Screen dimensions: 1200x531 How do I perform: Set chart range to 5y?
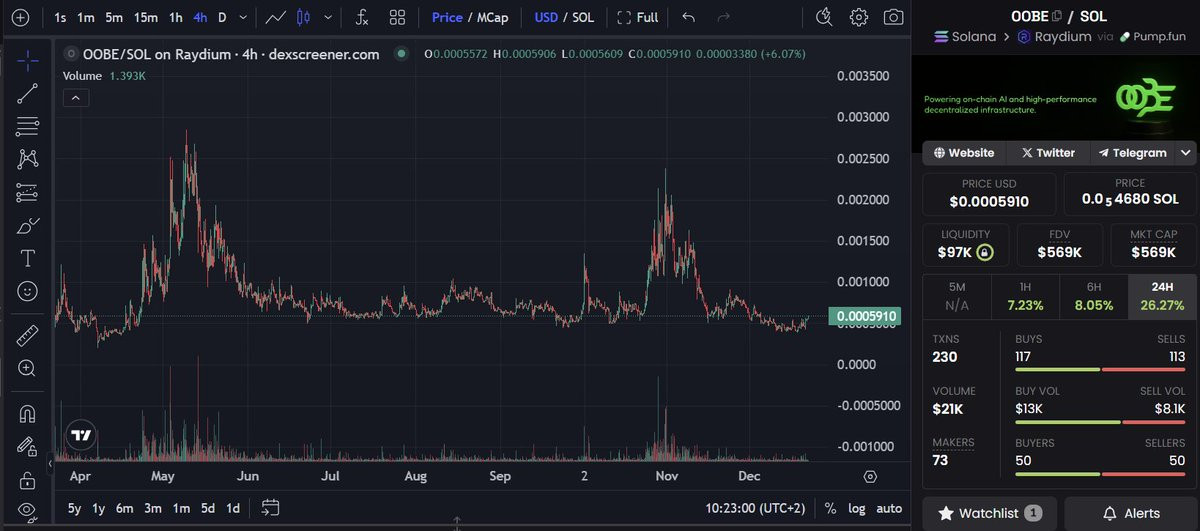pyautogui.click(x=74, y=508)
